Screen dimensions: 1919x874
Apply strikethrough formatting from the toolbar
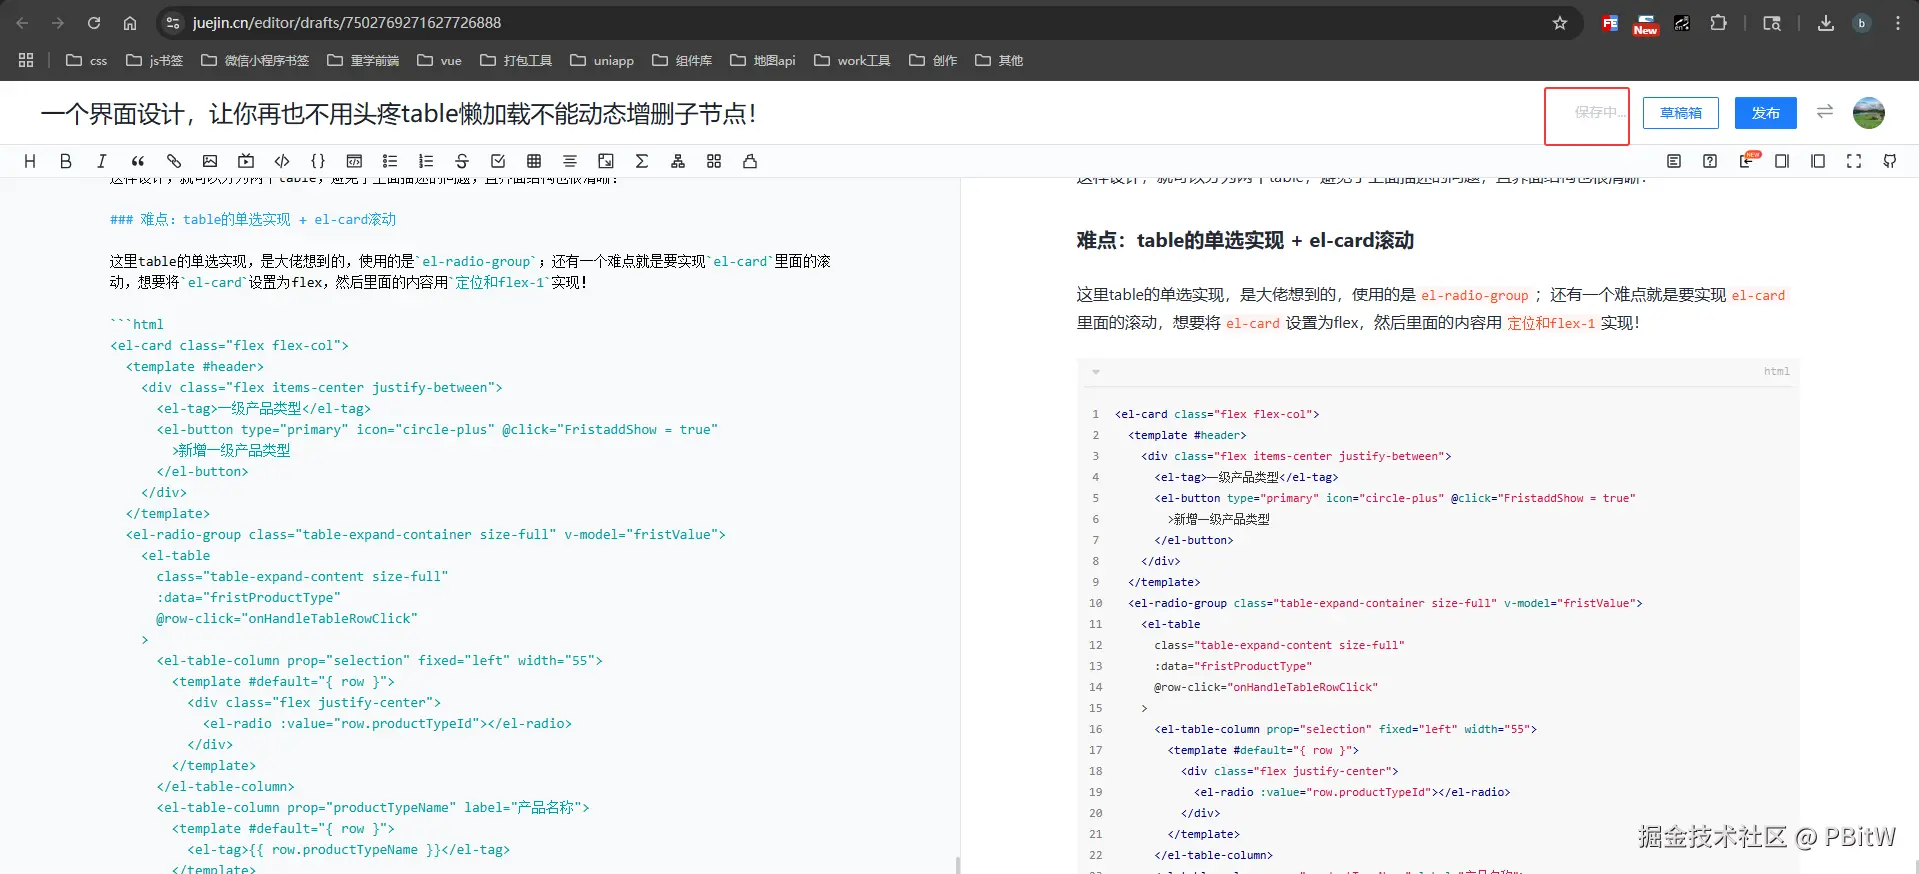pyautogui.click(x=462, y=161)
